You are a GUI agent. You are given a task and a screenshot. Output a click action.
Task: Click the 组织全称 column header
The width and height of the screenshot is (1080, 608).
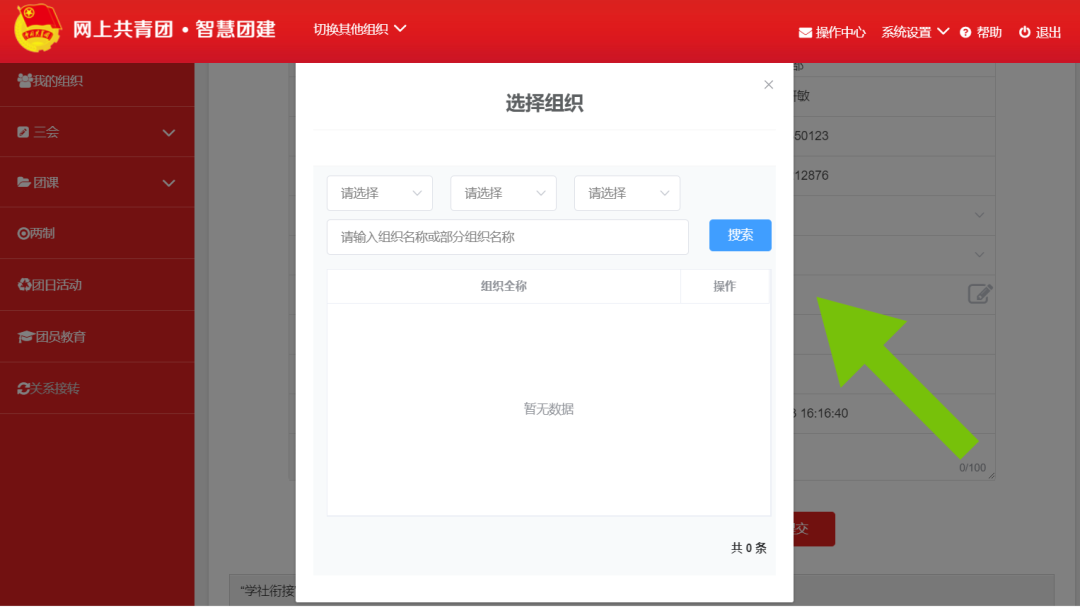coord(503,286)
